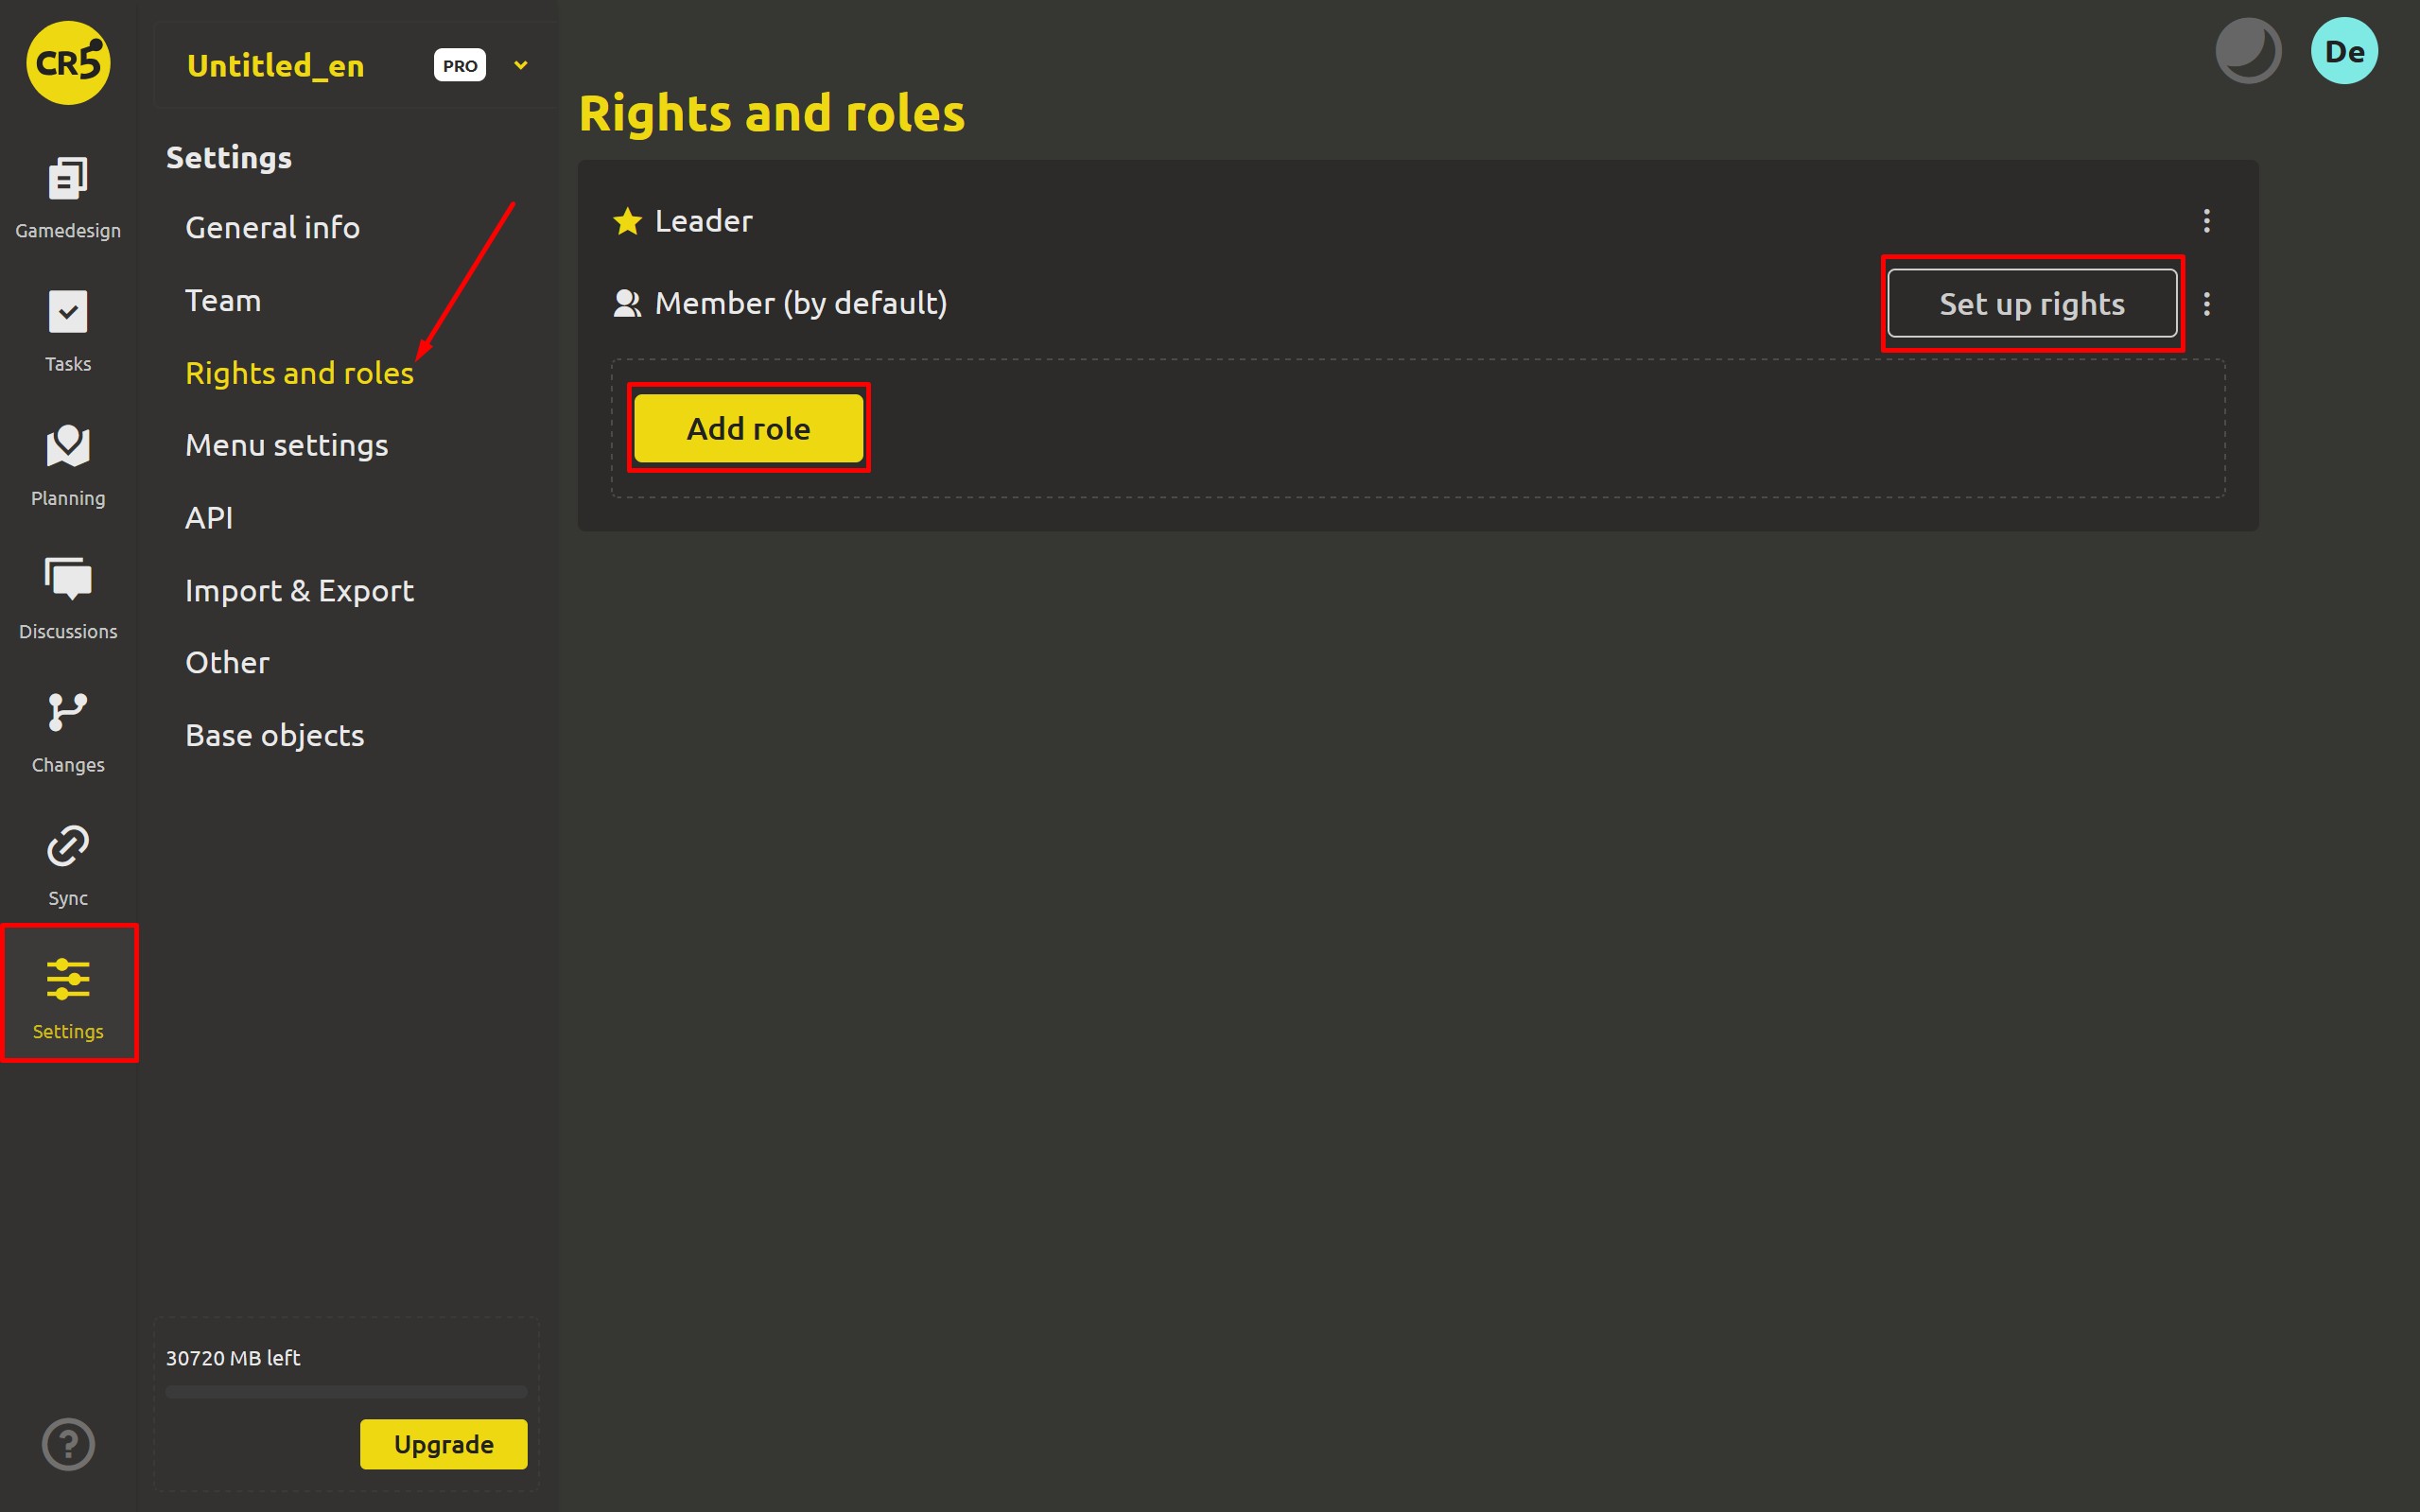Open the Planning section
Screen dimensions: 2420x1512
[x=68, y=465]
